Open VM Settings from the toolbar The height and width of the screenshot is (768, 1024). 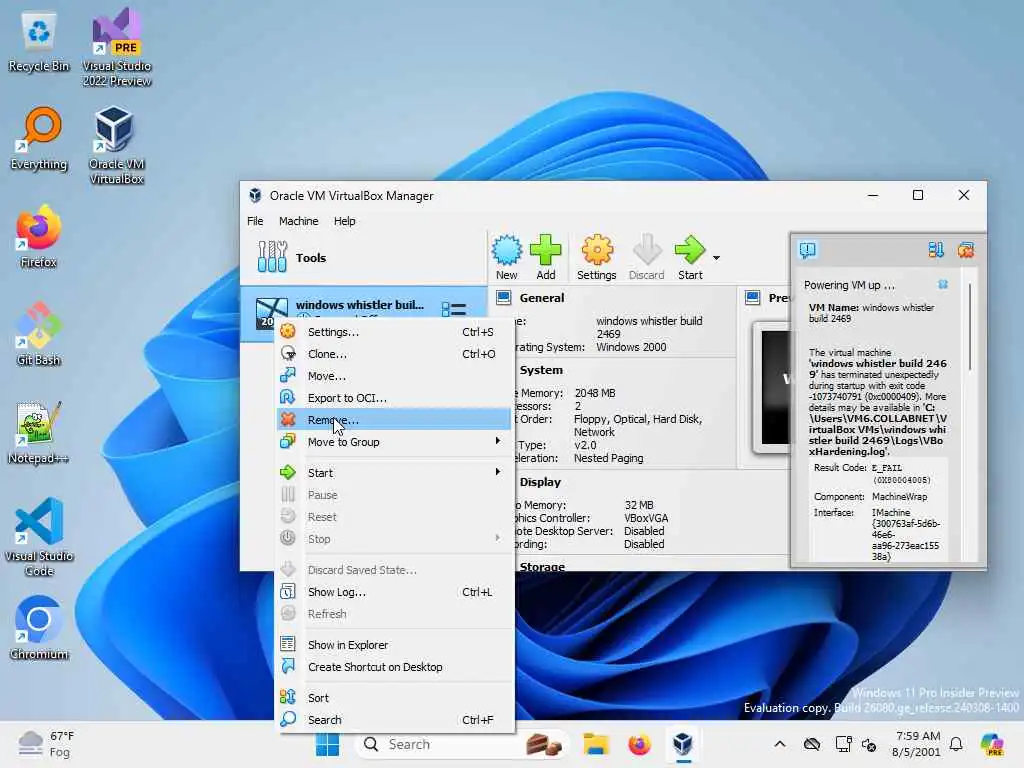596,257
